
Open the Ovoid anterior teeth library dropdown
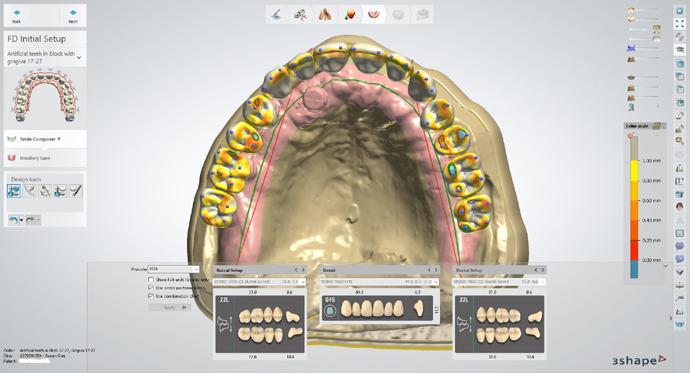(x=379, y=282)
